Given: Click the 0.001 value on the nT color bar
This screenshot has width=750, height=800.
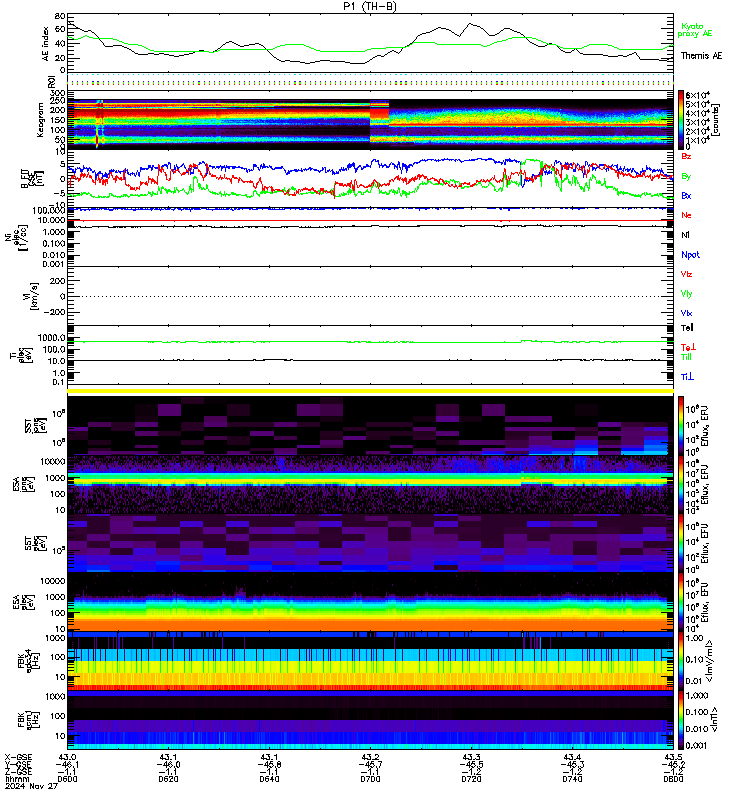Looking at the screenshot, I should click(x=696, y=745).
